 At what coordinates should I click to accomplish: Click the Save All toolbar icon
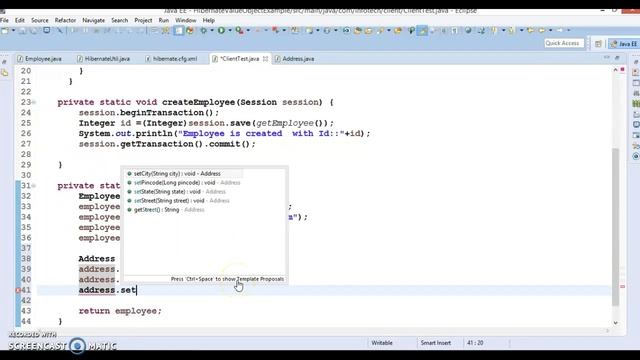click(34, 31)
